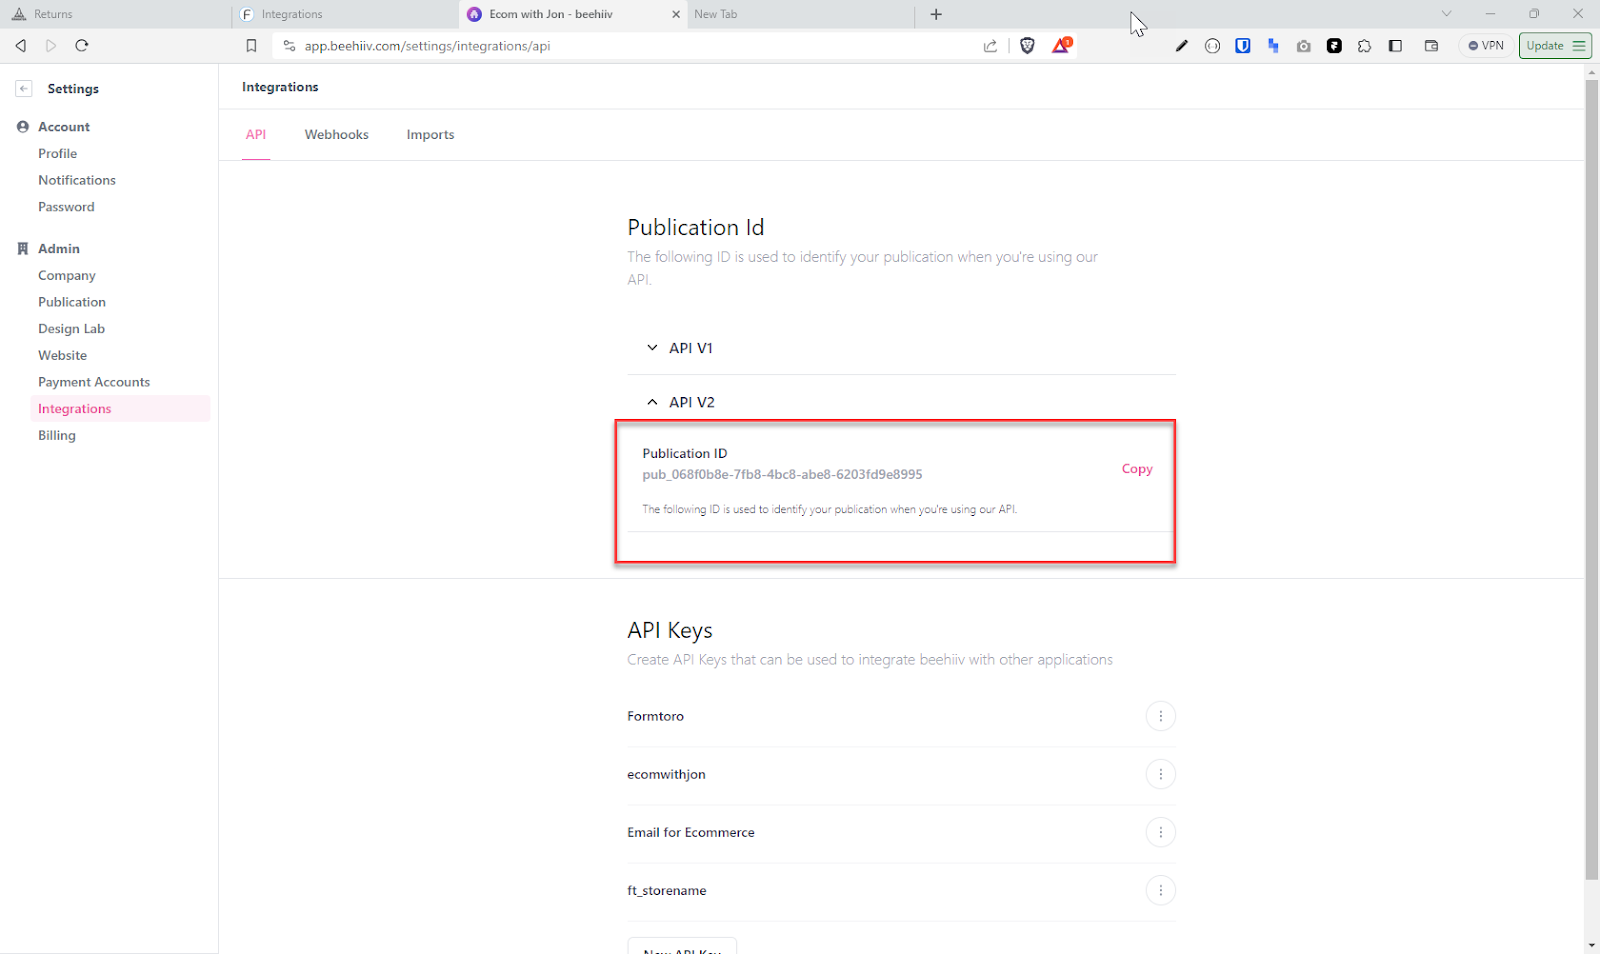Open Brave Rewards triangle icon
The width and height of the screenshot is (1600, 954).
point(1061,45)
